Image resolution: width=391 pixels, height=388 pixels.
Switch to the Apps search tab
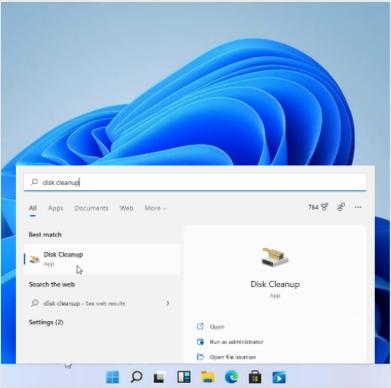55,208
